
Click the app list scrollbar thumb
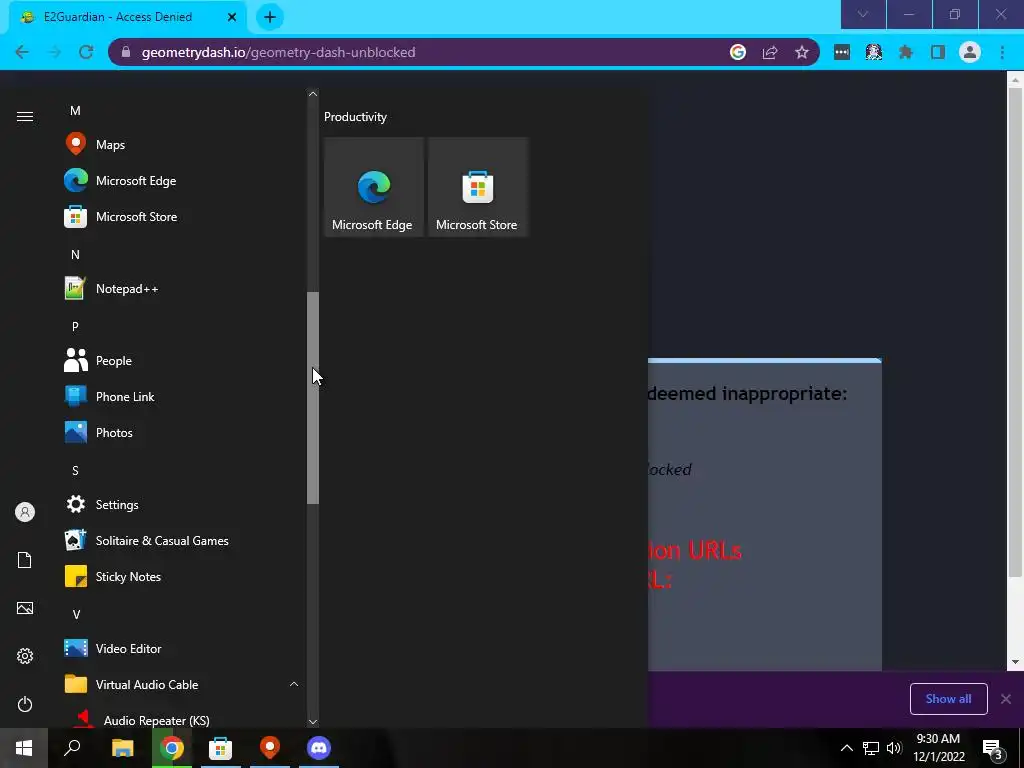pyautogui.click(x=313, y=398)
